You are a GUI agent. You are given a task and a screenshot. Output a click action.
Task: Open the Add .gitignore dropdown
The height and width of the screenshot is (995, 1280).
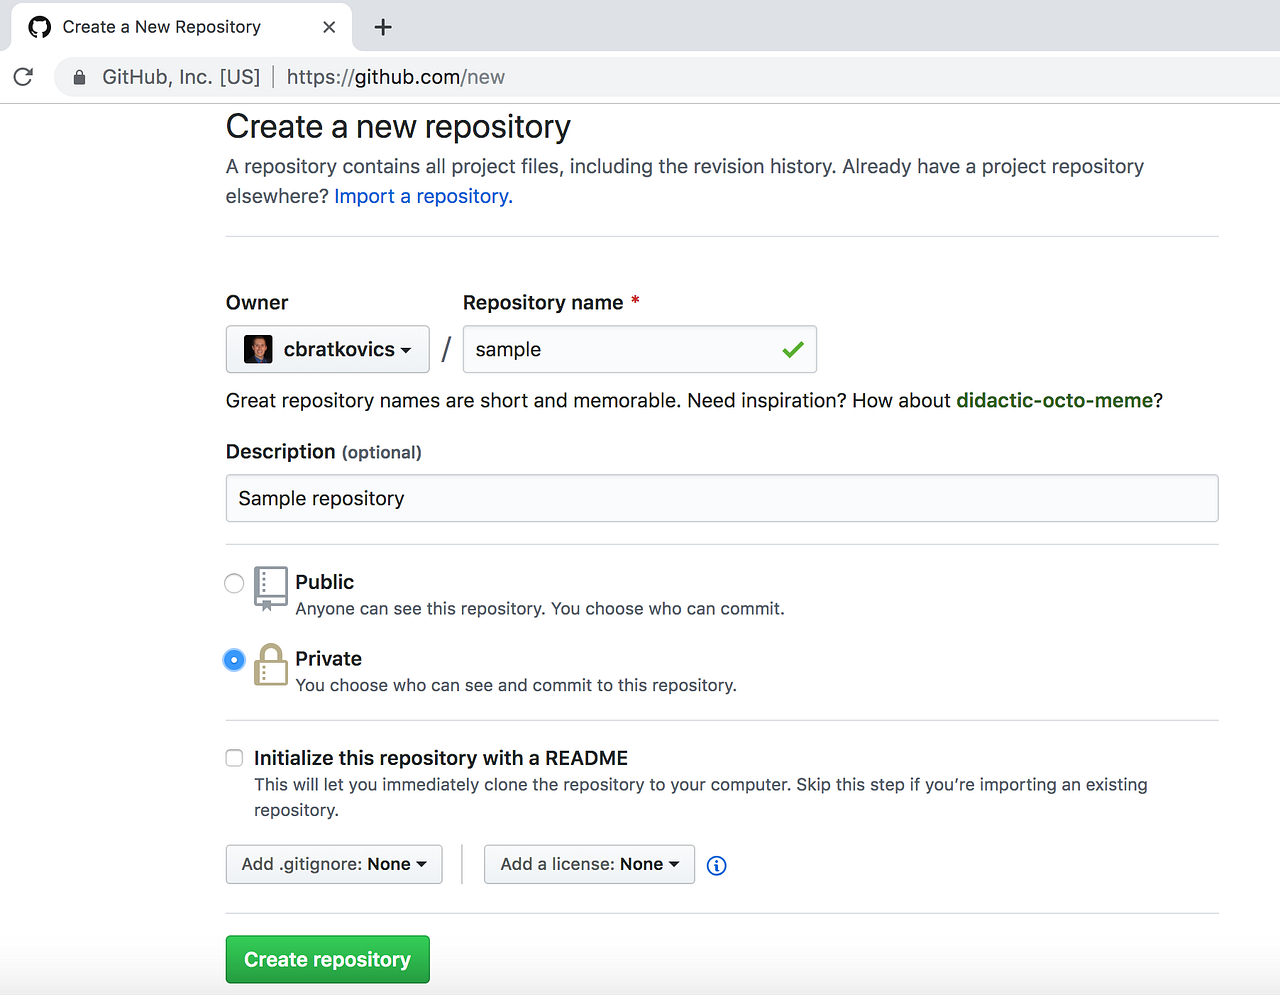pos(333,864)
